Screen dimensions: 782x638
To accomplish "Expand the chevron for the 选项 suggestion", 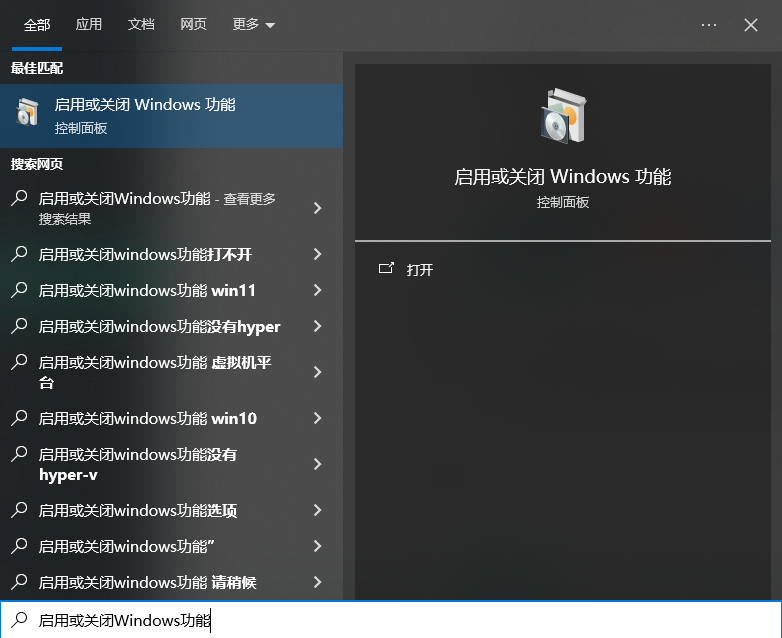I will click(x=317, y=510).
